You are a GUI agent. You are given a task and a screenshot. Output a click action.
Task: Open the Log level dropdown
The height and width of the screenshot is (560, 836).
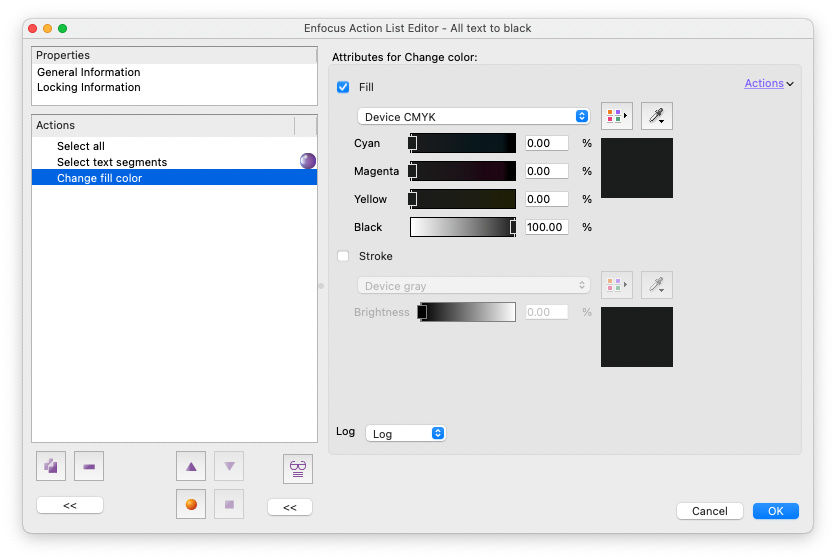click(405, 433)
